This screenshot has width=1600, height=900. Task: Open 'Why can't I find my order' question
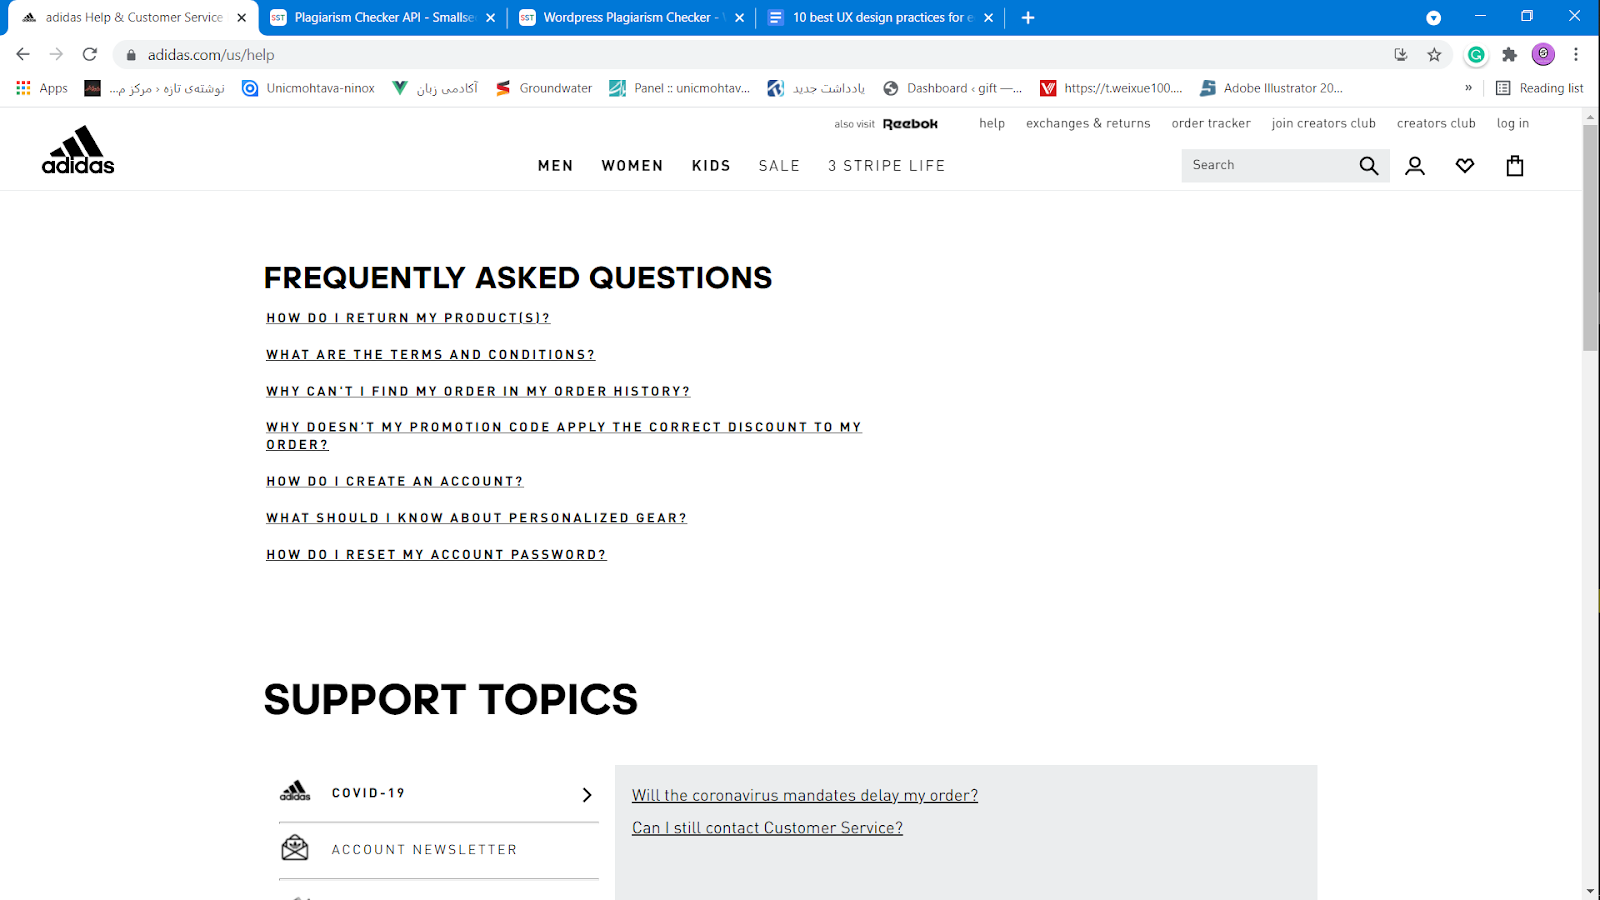(x=478, y=392)
